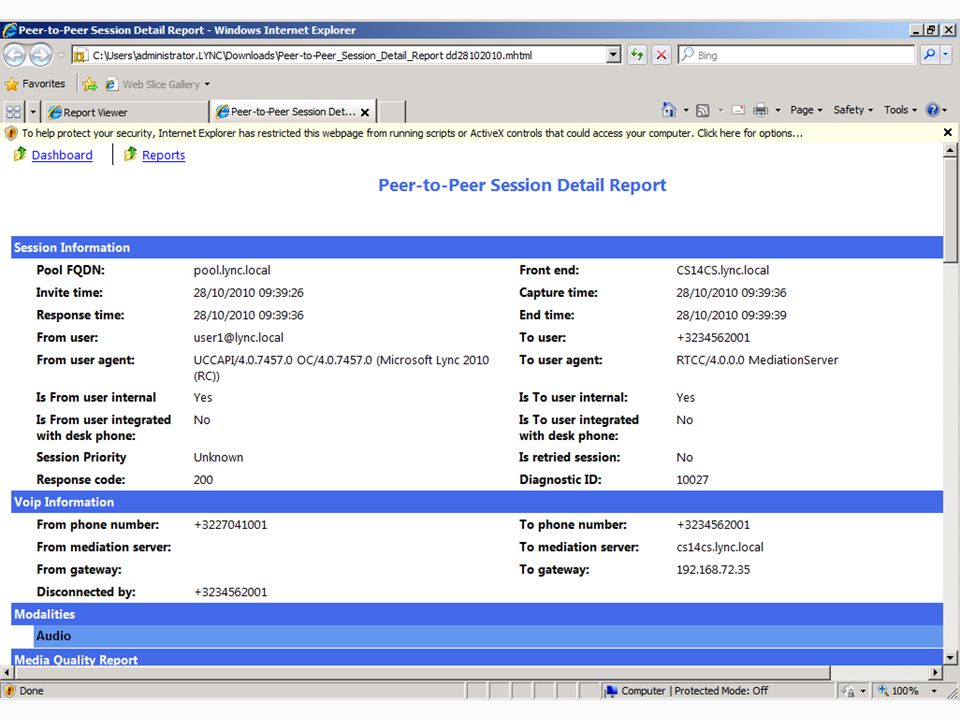Expand the Home button dropdown arrow

[x=686, y=110]
